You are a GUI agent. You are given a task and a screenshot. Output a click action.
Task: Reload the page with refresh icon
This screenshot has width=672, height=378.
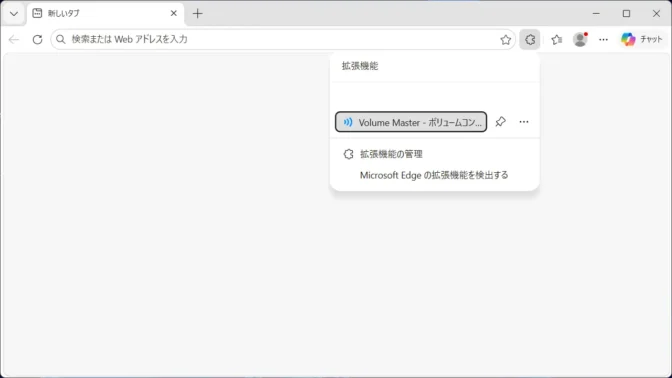pos(38,39)
